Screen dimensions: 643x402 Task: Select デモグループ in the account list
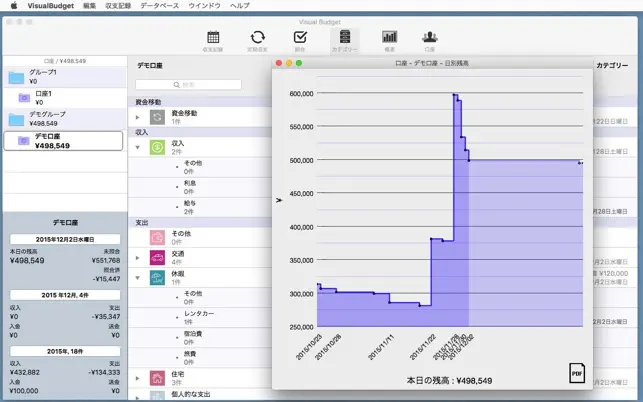click(65, 119)
